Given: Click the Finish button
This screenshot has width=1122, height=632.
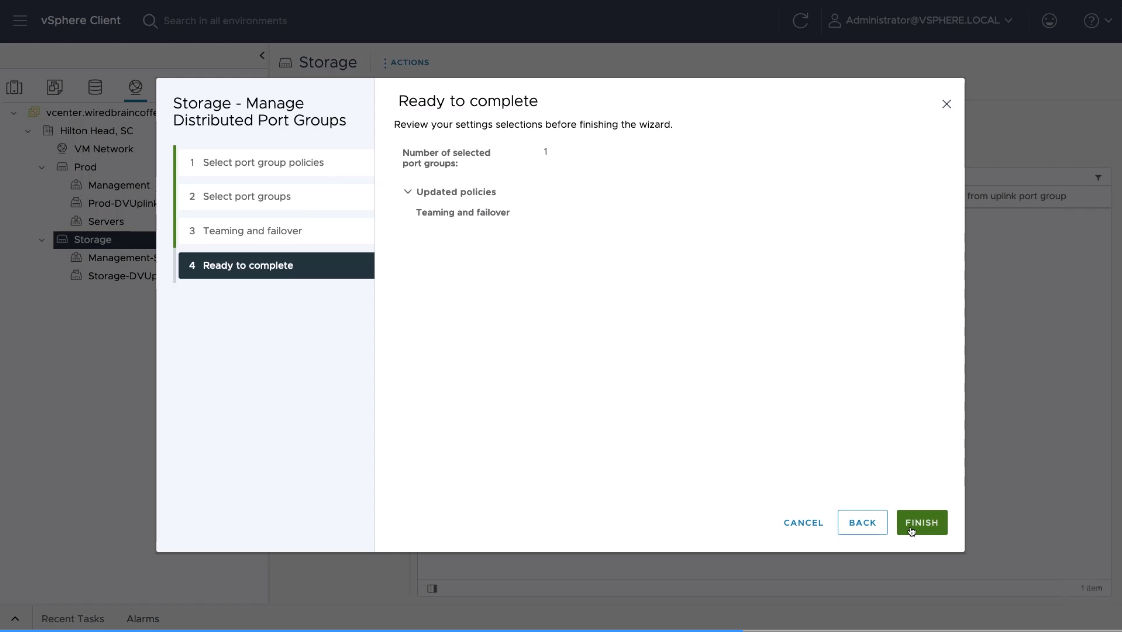Looking at the screenshot, I should (x=921, y=523).
